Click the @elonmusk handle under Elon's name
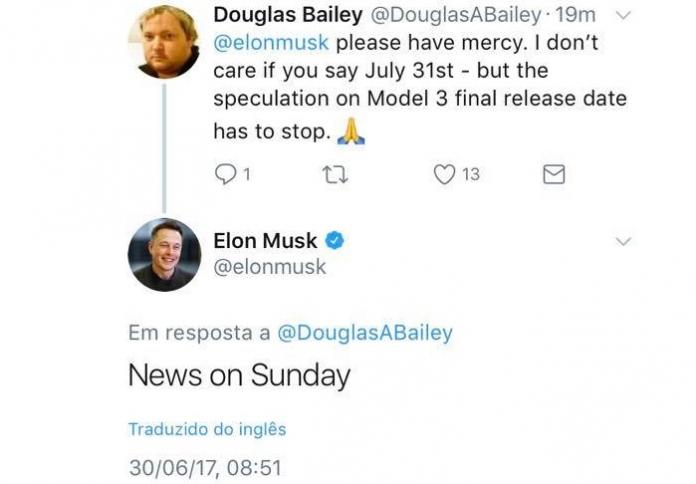The width and height of the screenshot is (696, 484). click(269, 268)
